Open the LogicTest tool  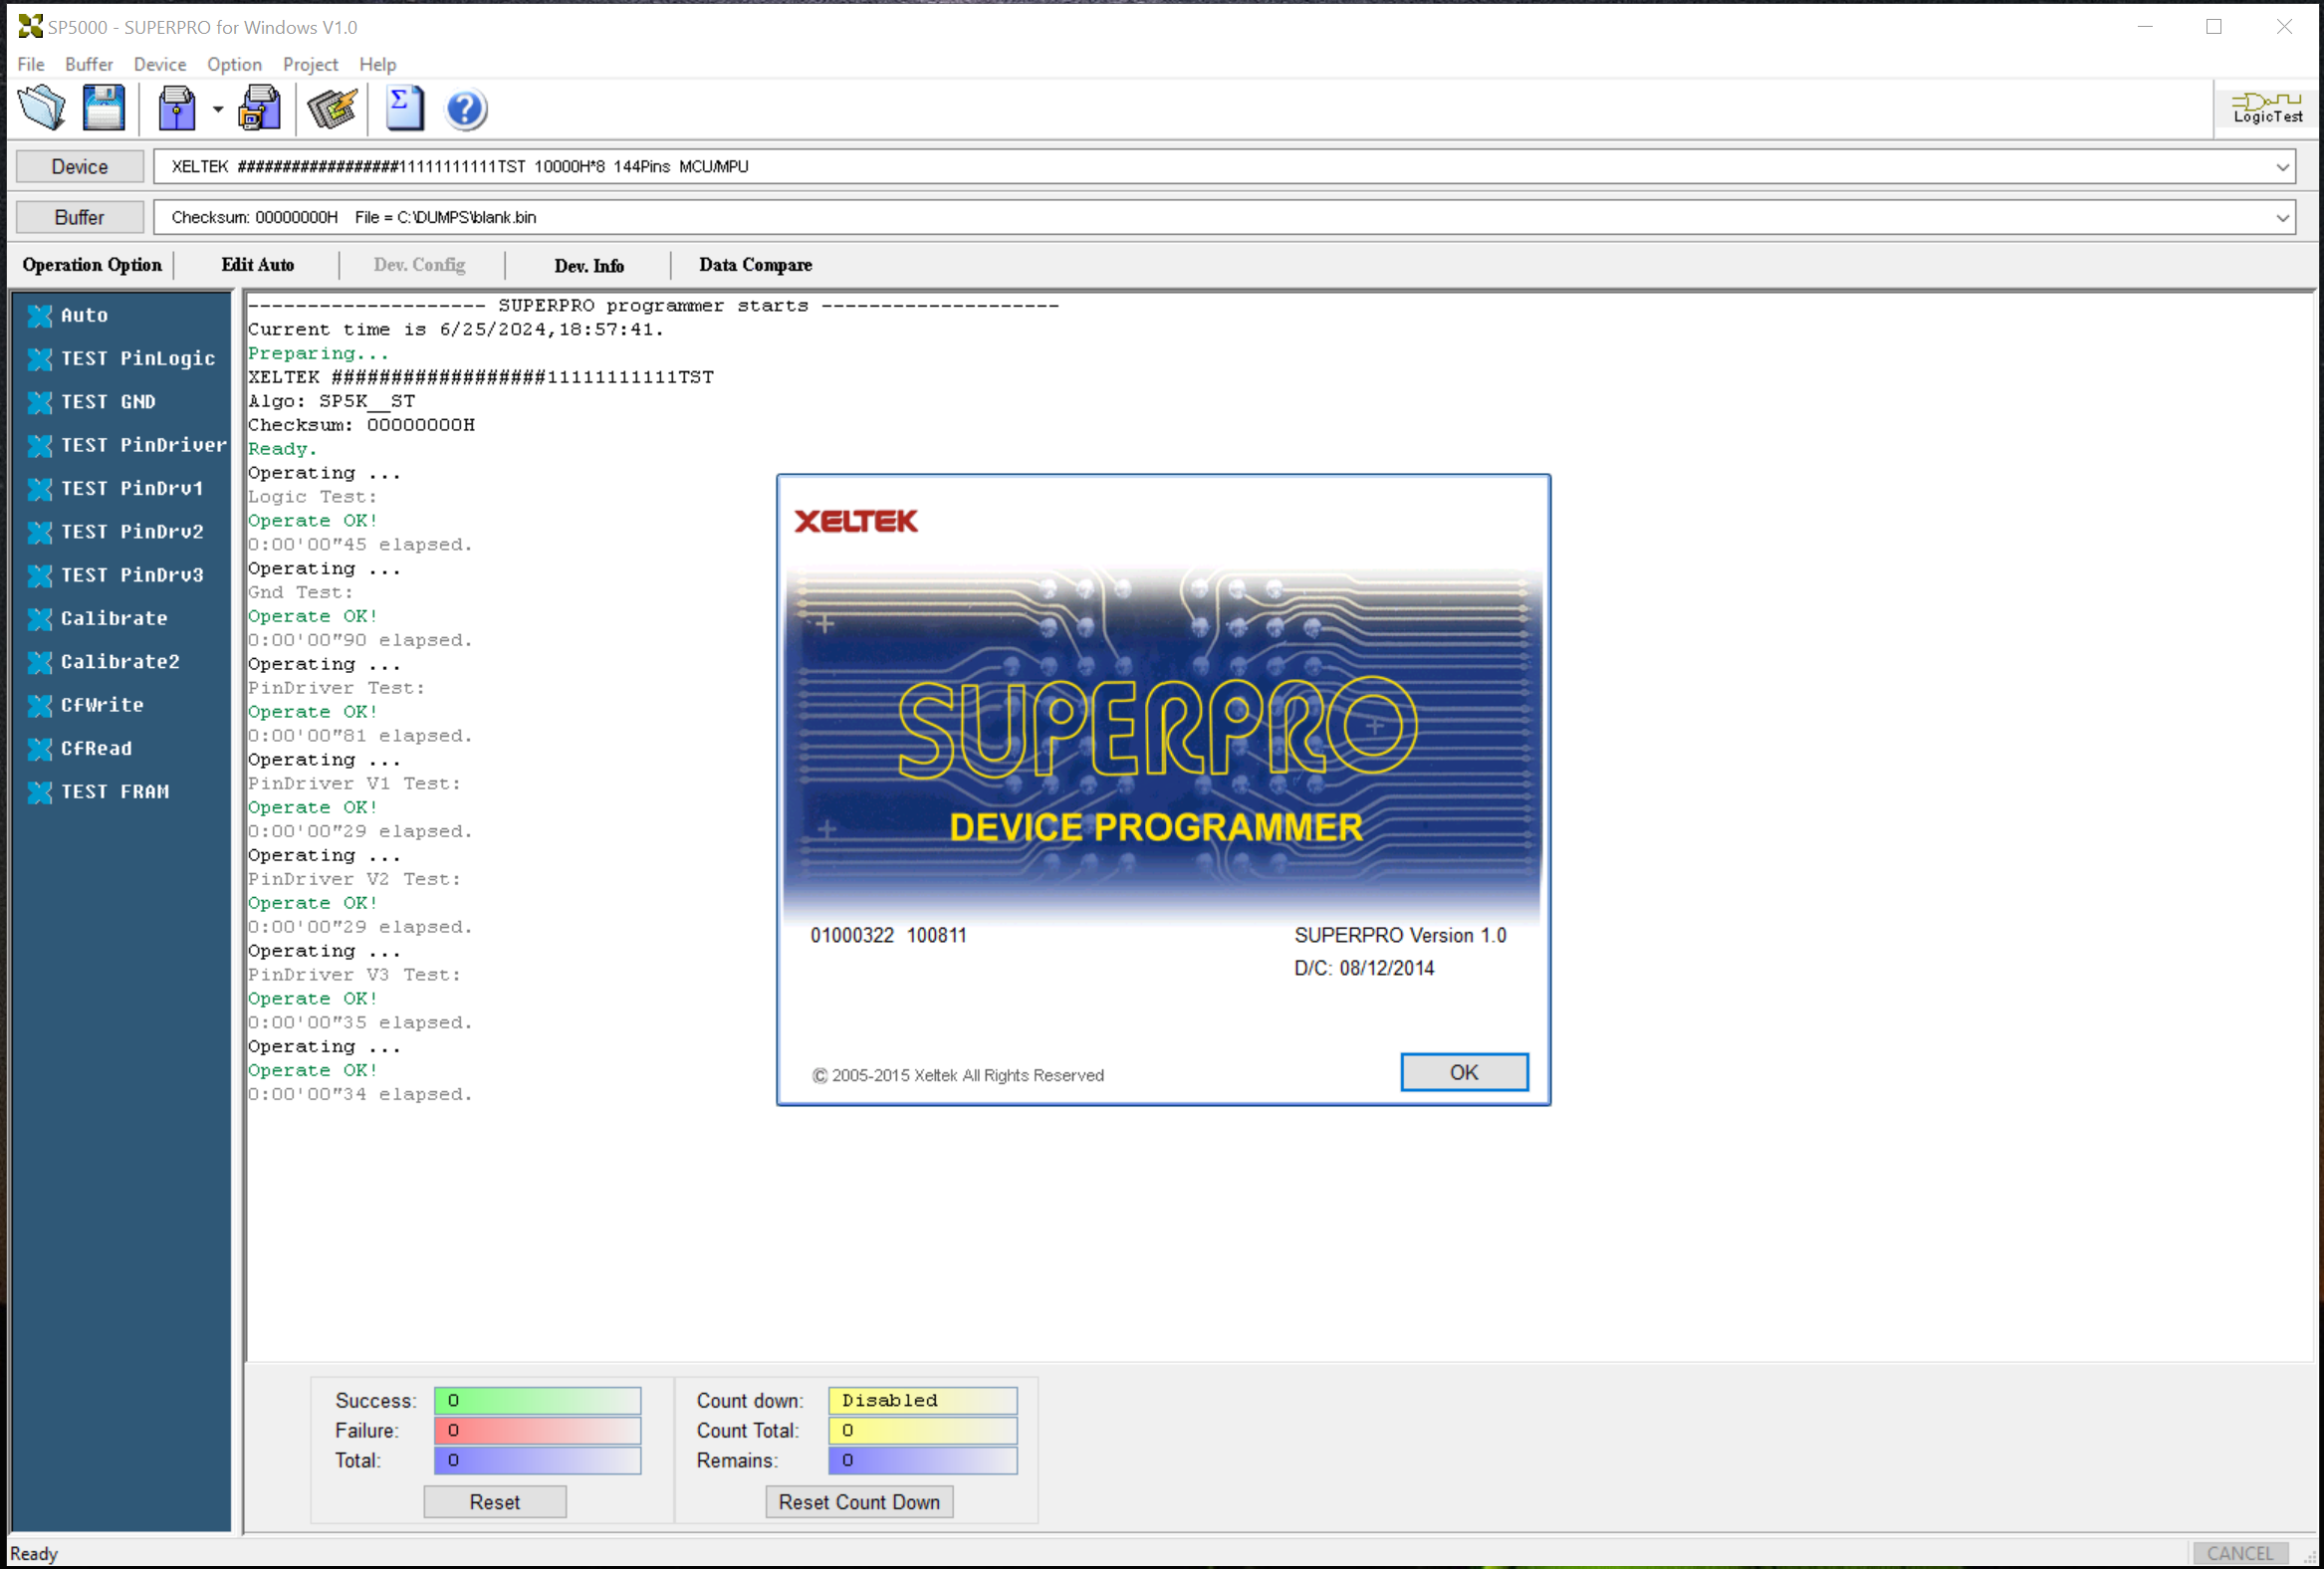(x=2267, y=108)
